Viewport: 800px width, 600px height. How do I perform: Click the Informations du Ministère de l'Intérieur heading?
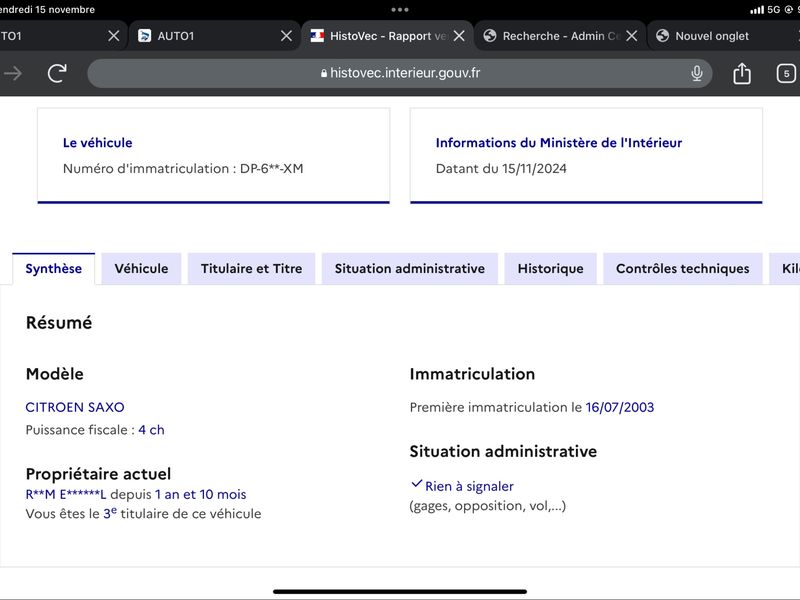tap(559, 143)
